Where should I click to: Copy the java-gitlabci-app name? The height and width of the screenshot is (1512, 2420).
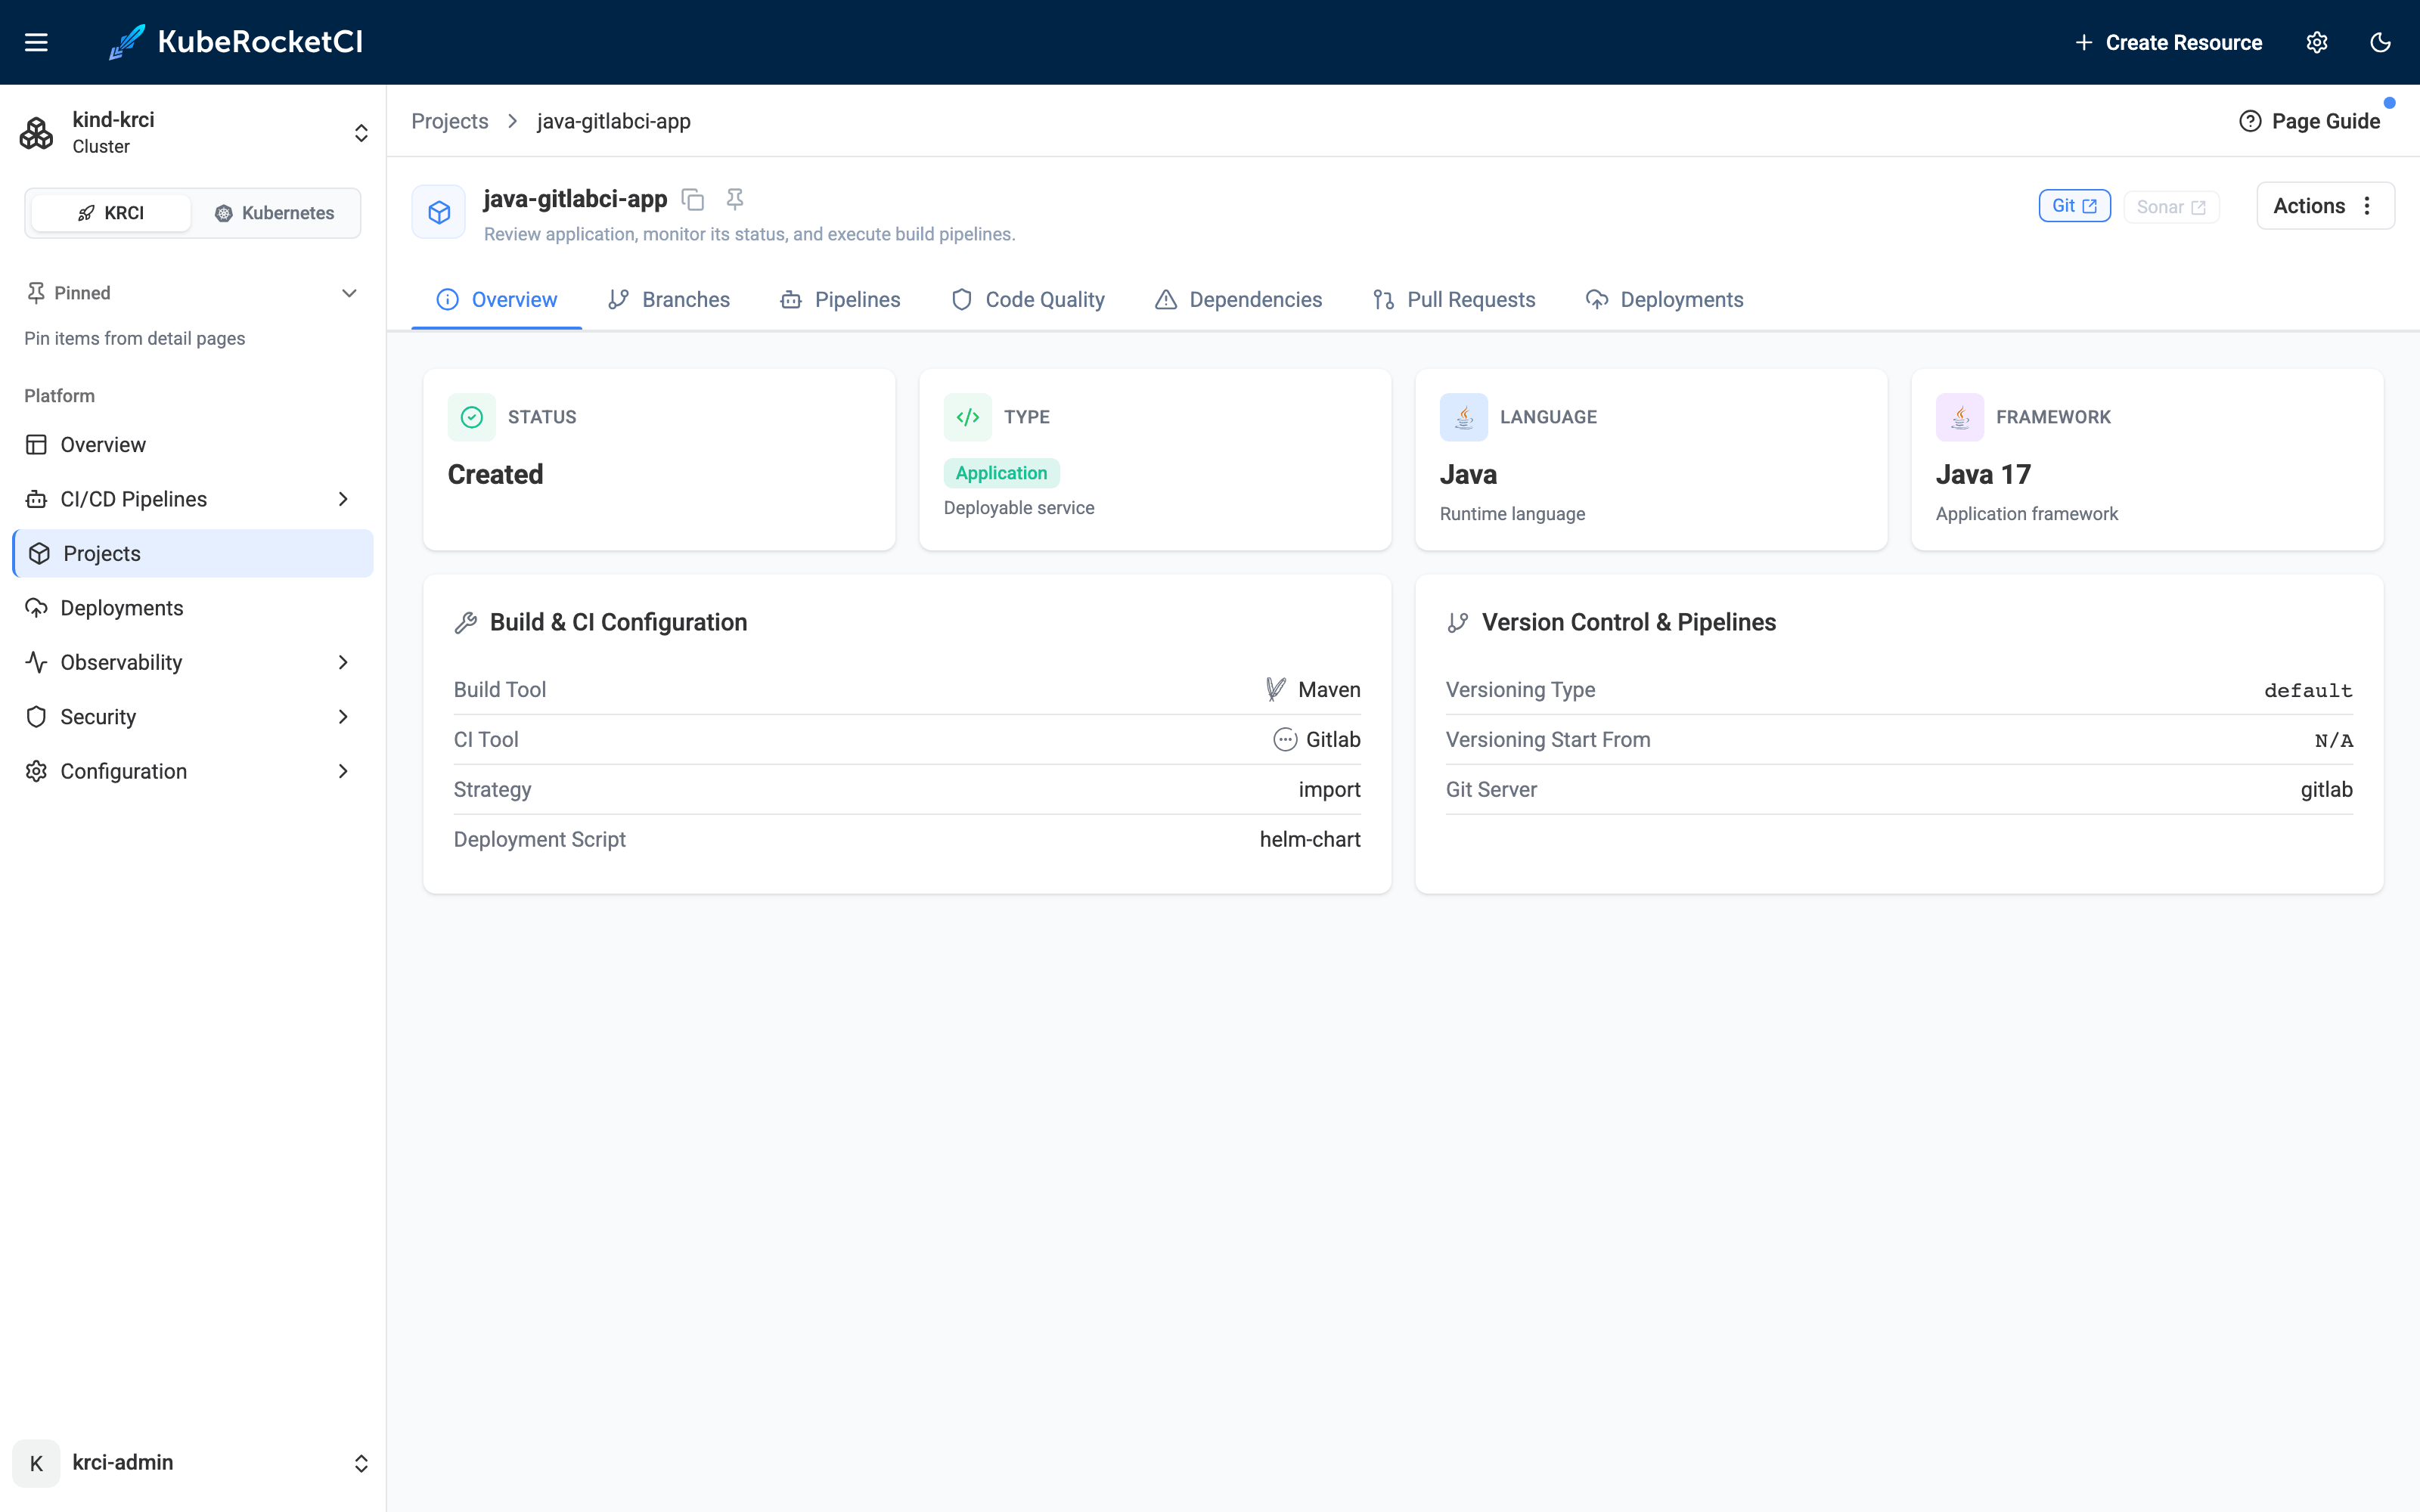(x=693, y=199)
